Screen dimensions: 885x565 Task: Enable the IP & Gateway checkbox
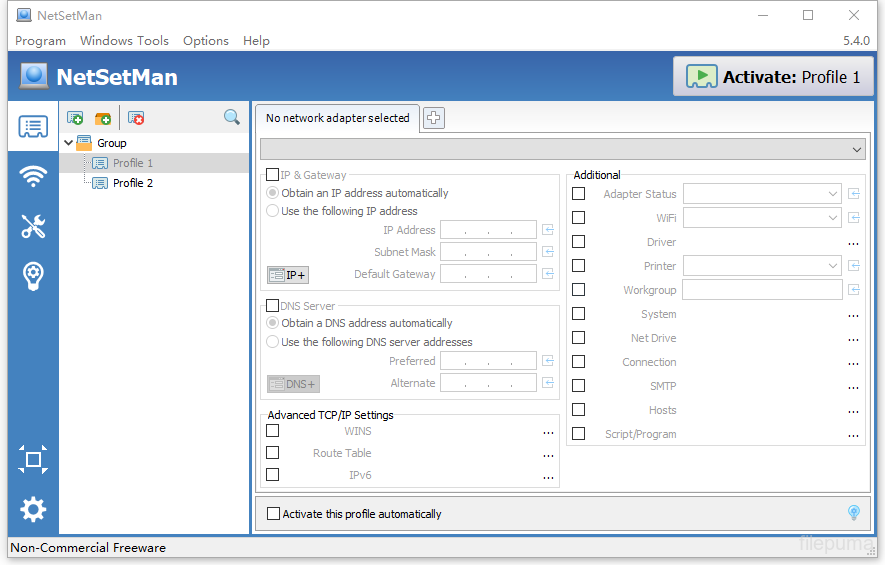point(273,175)
